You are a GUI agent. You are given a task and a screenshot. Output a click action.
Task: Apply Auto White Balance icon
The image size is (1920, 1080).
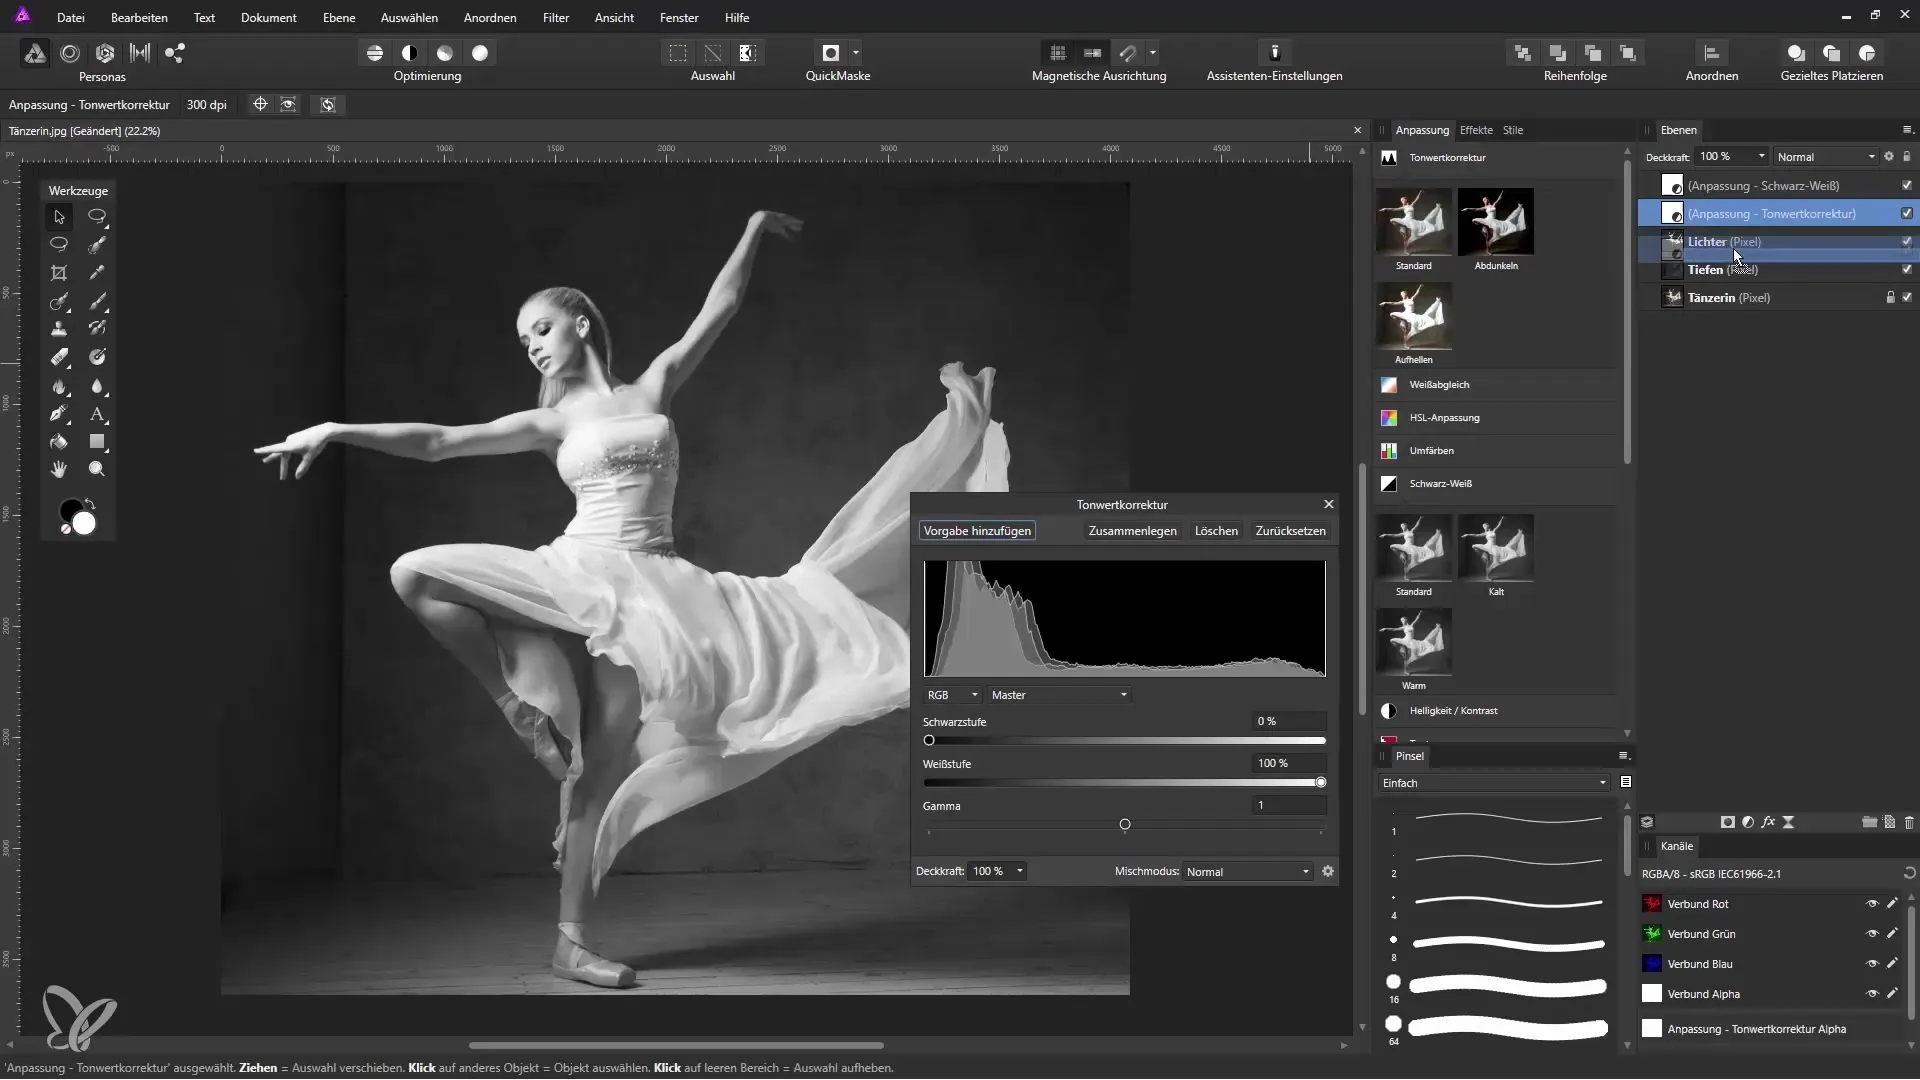pos(480,53)
